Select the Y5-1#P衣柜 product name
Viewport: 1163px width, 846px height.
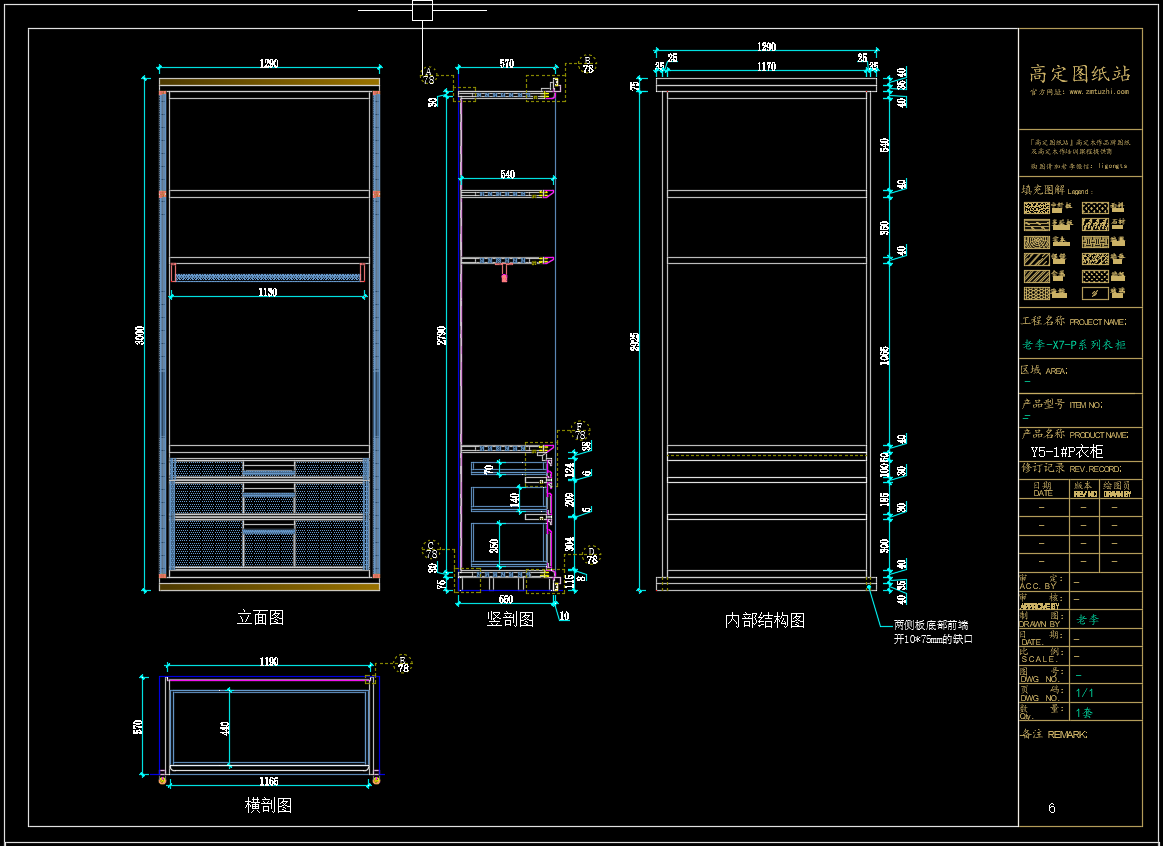(x=1067, y=452)
